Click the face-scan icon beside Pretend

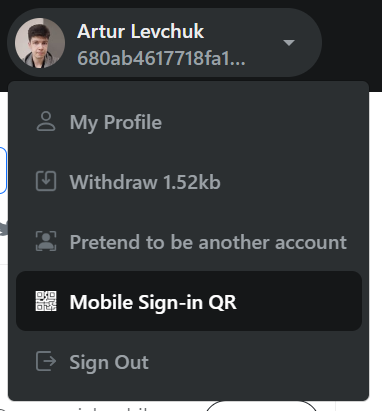(x=46, y=241)
